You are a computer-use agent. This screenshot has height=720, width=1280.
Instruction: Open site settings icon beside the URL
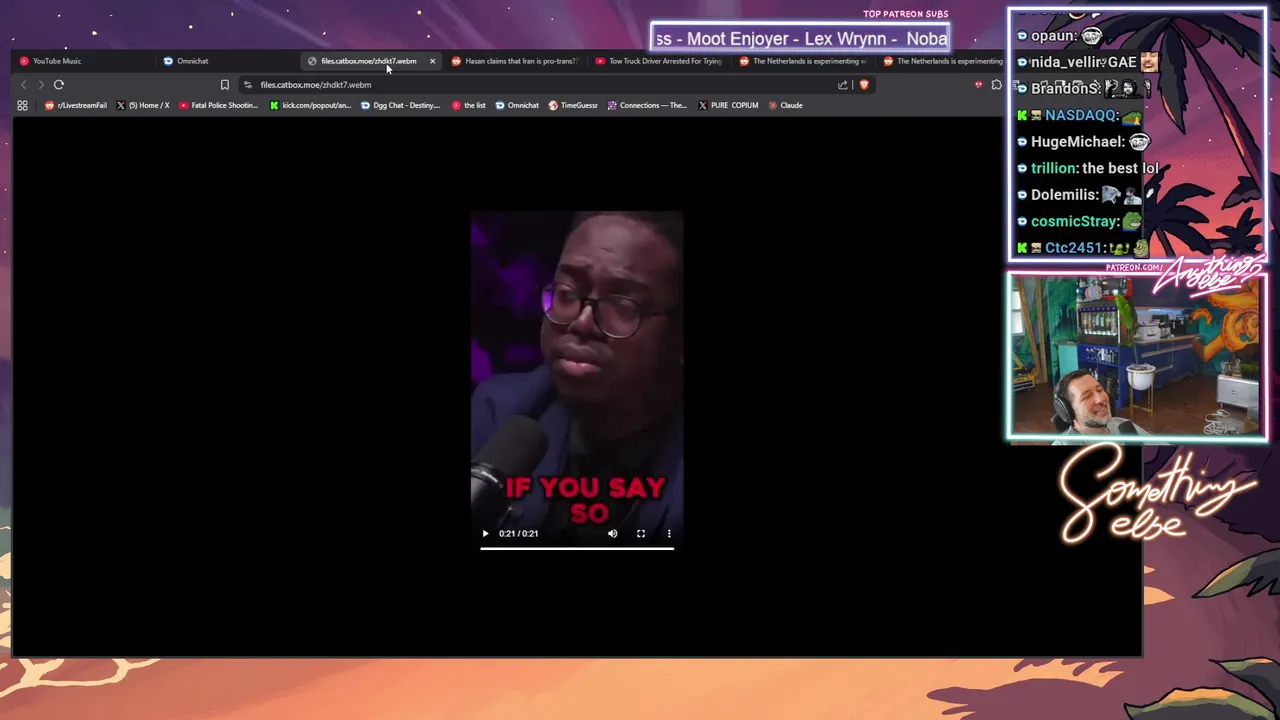coord(248,85)
